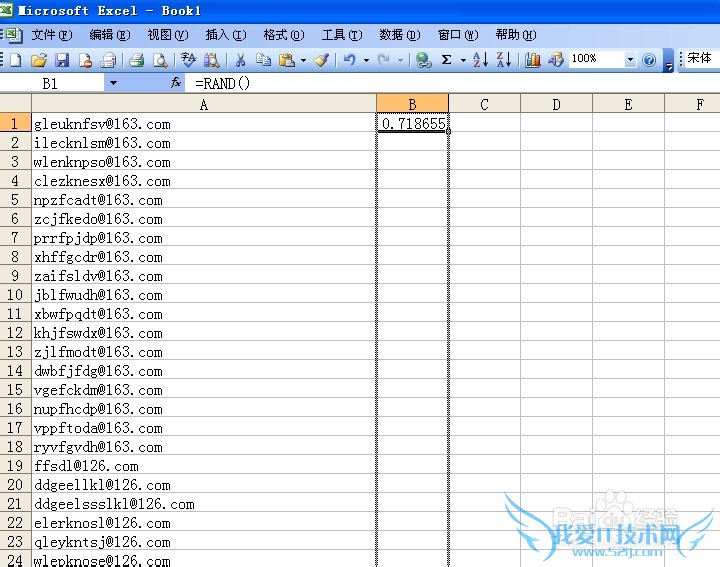The height and width of the screenshot is (567, 720).
Task: Cut selection with the scissors icon
Action: 240,60
